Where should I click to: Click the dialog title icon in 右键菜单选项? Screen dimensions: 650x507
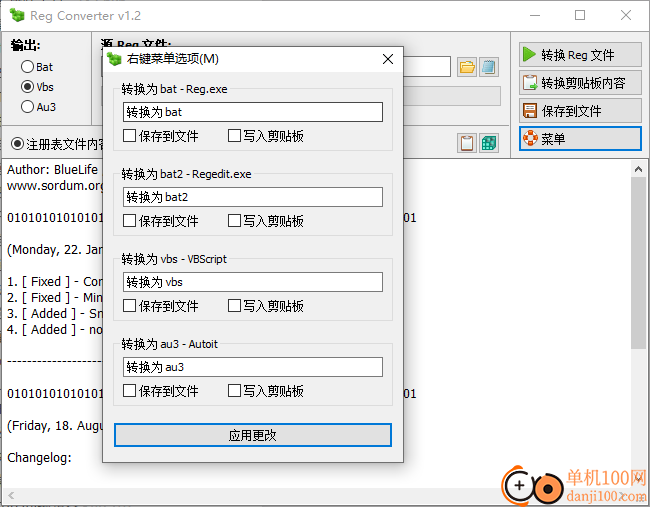114,59
